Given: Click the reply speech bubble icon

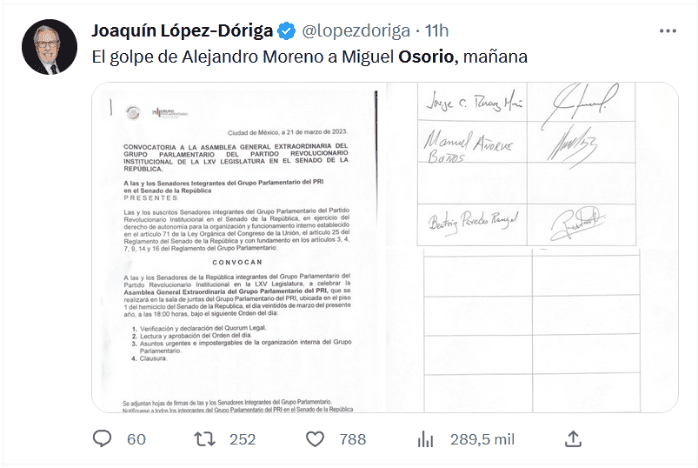Looking at the screenshot, I should tap(102, 438).
